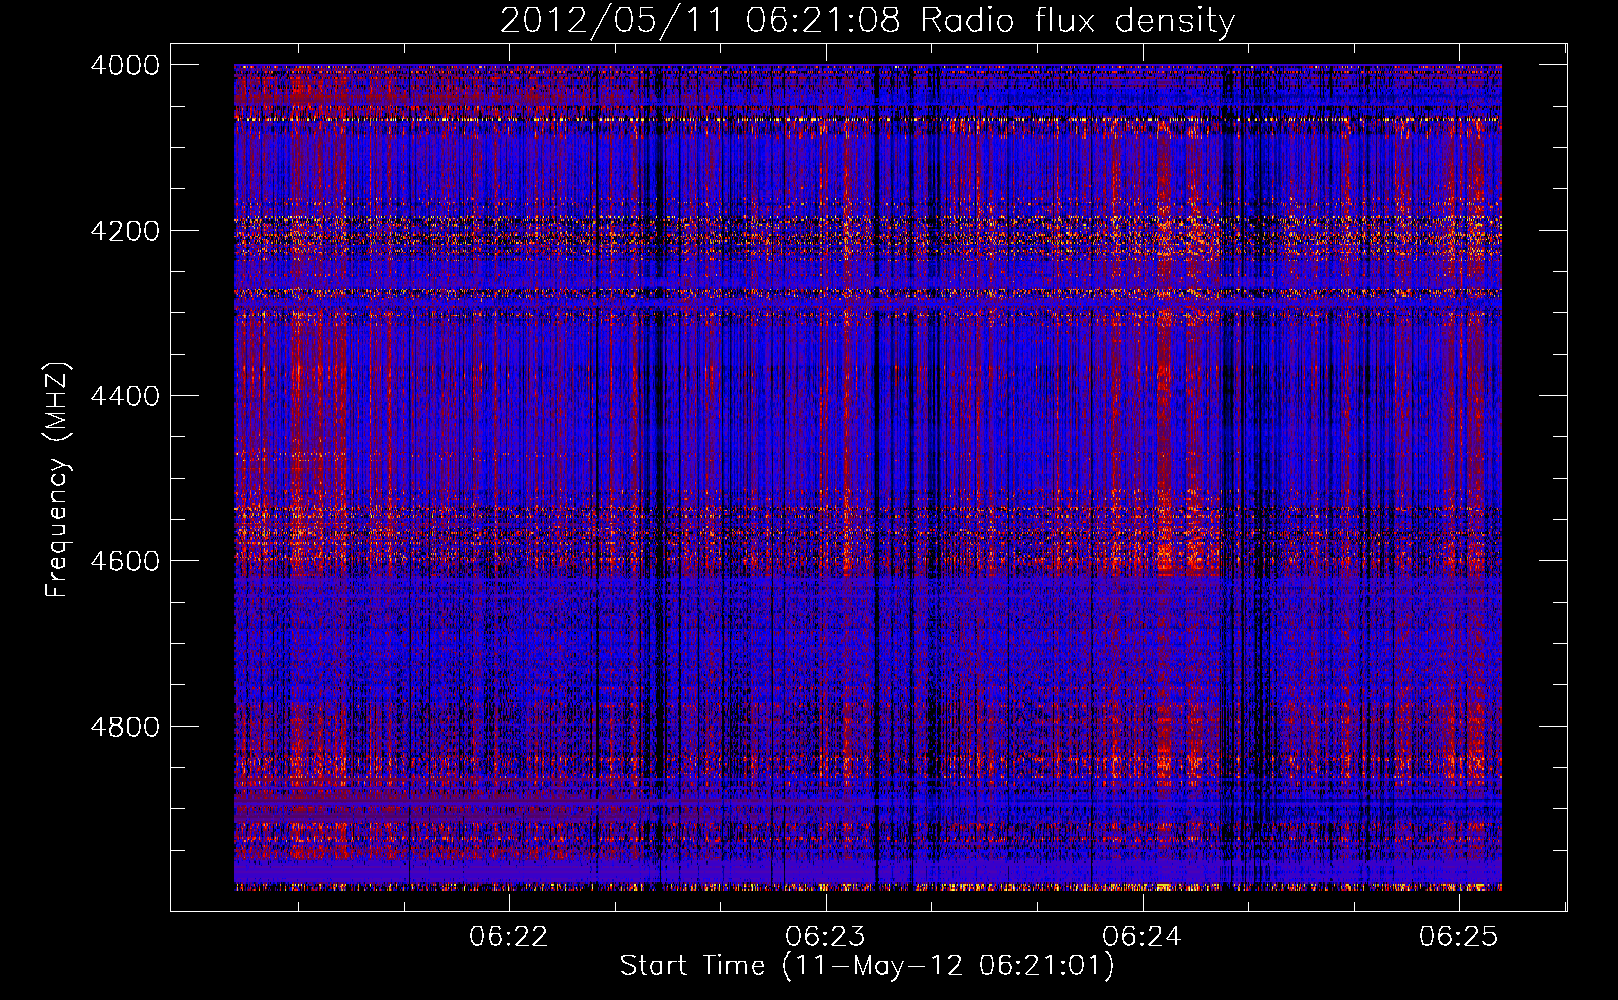Viewport: 1618px width, 1000px height.
Task: Click the 'Frequency (MHZ)' axis label
Action: [57, 480]
